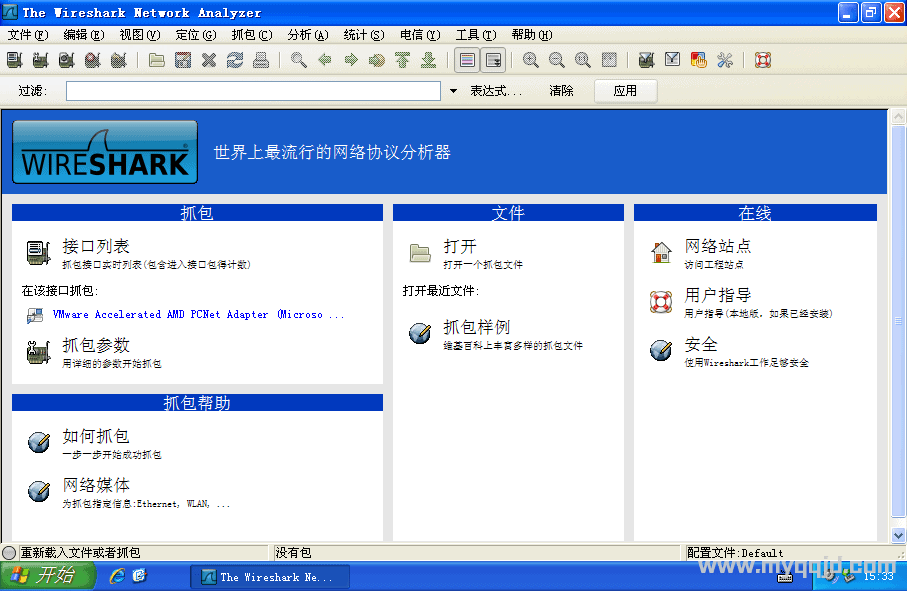Stop the running capture toolbar icon

(93, 60)
